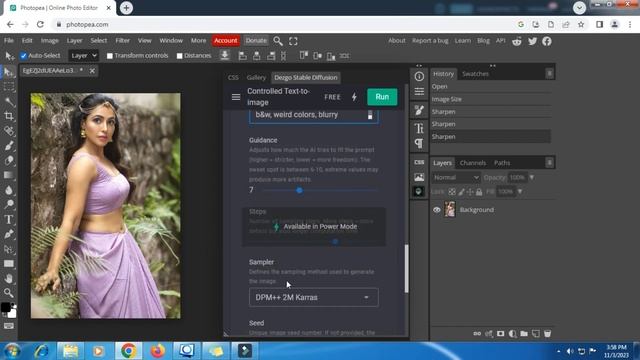
Task: Open the Properties sliders panel icon
Action: pyautogui.click(x=419, y=91)
